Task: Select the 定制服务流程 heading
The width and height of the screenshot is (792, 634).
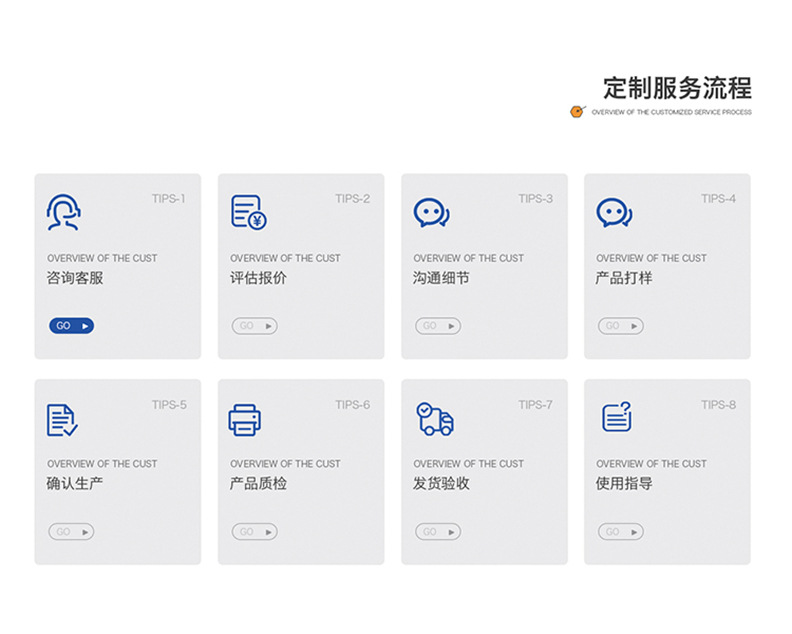Action: [x=677, y=88]
